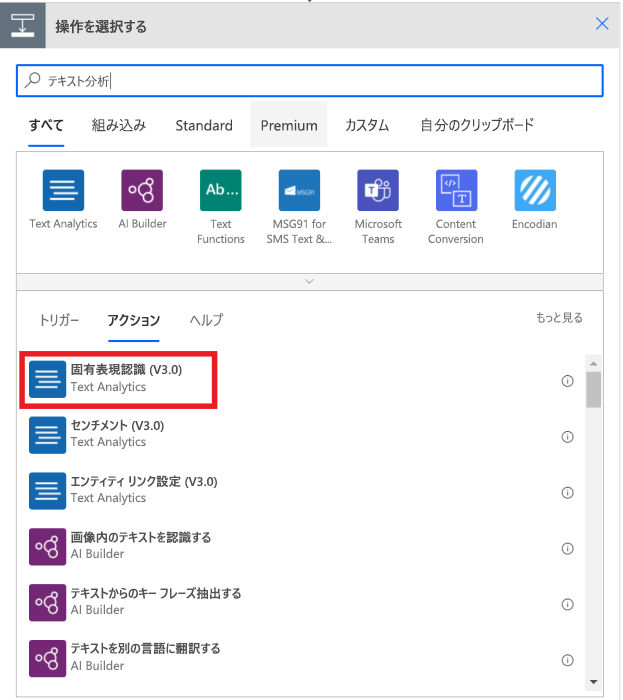623x700 pixels.
Task: Choose the Encodian connector icon
Action: [535, 190]
